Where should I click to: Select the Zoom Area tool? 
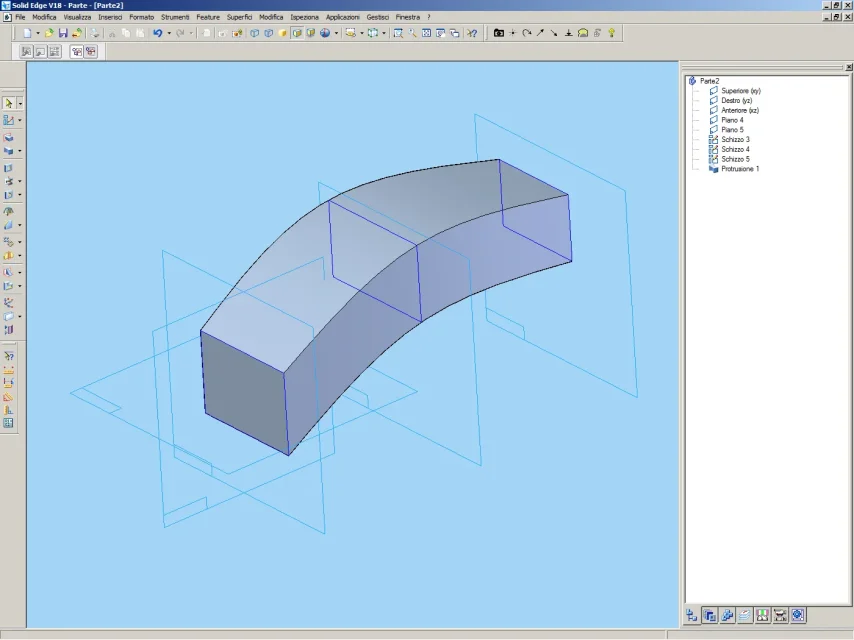[398, 33]
